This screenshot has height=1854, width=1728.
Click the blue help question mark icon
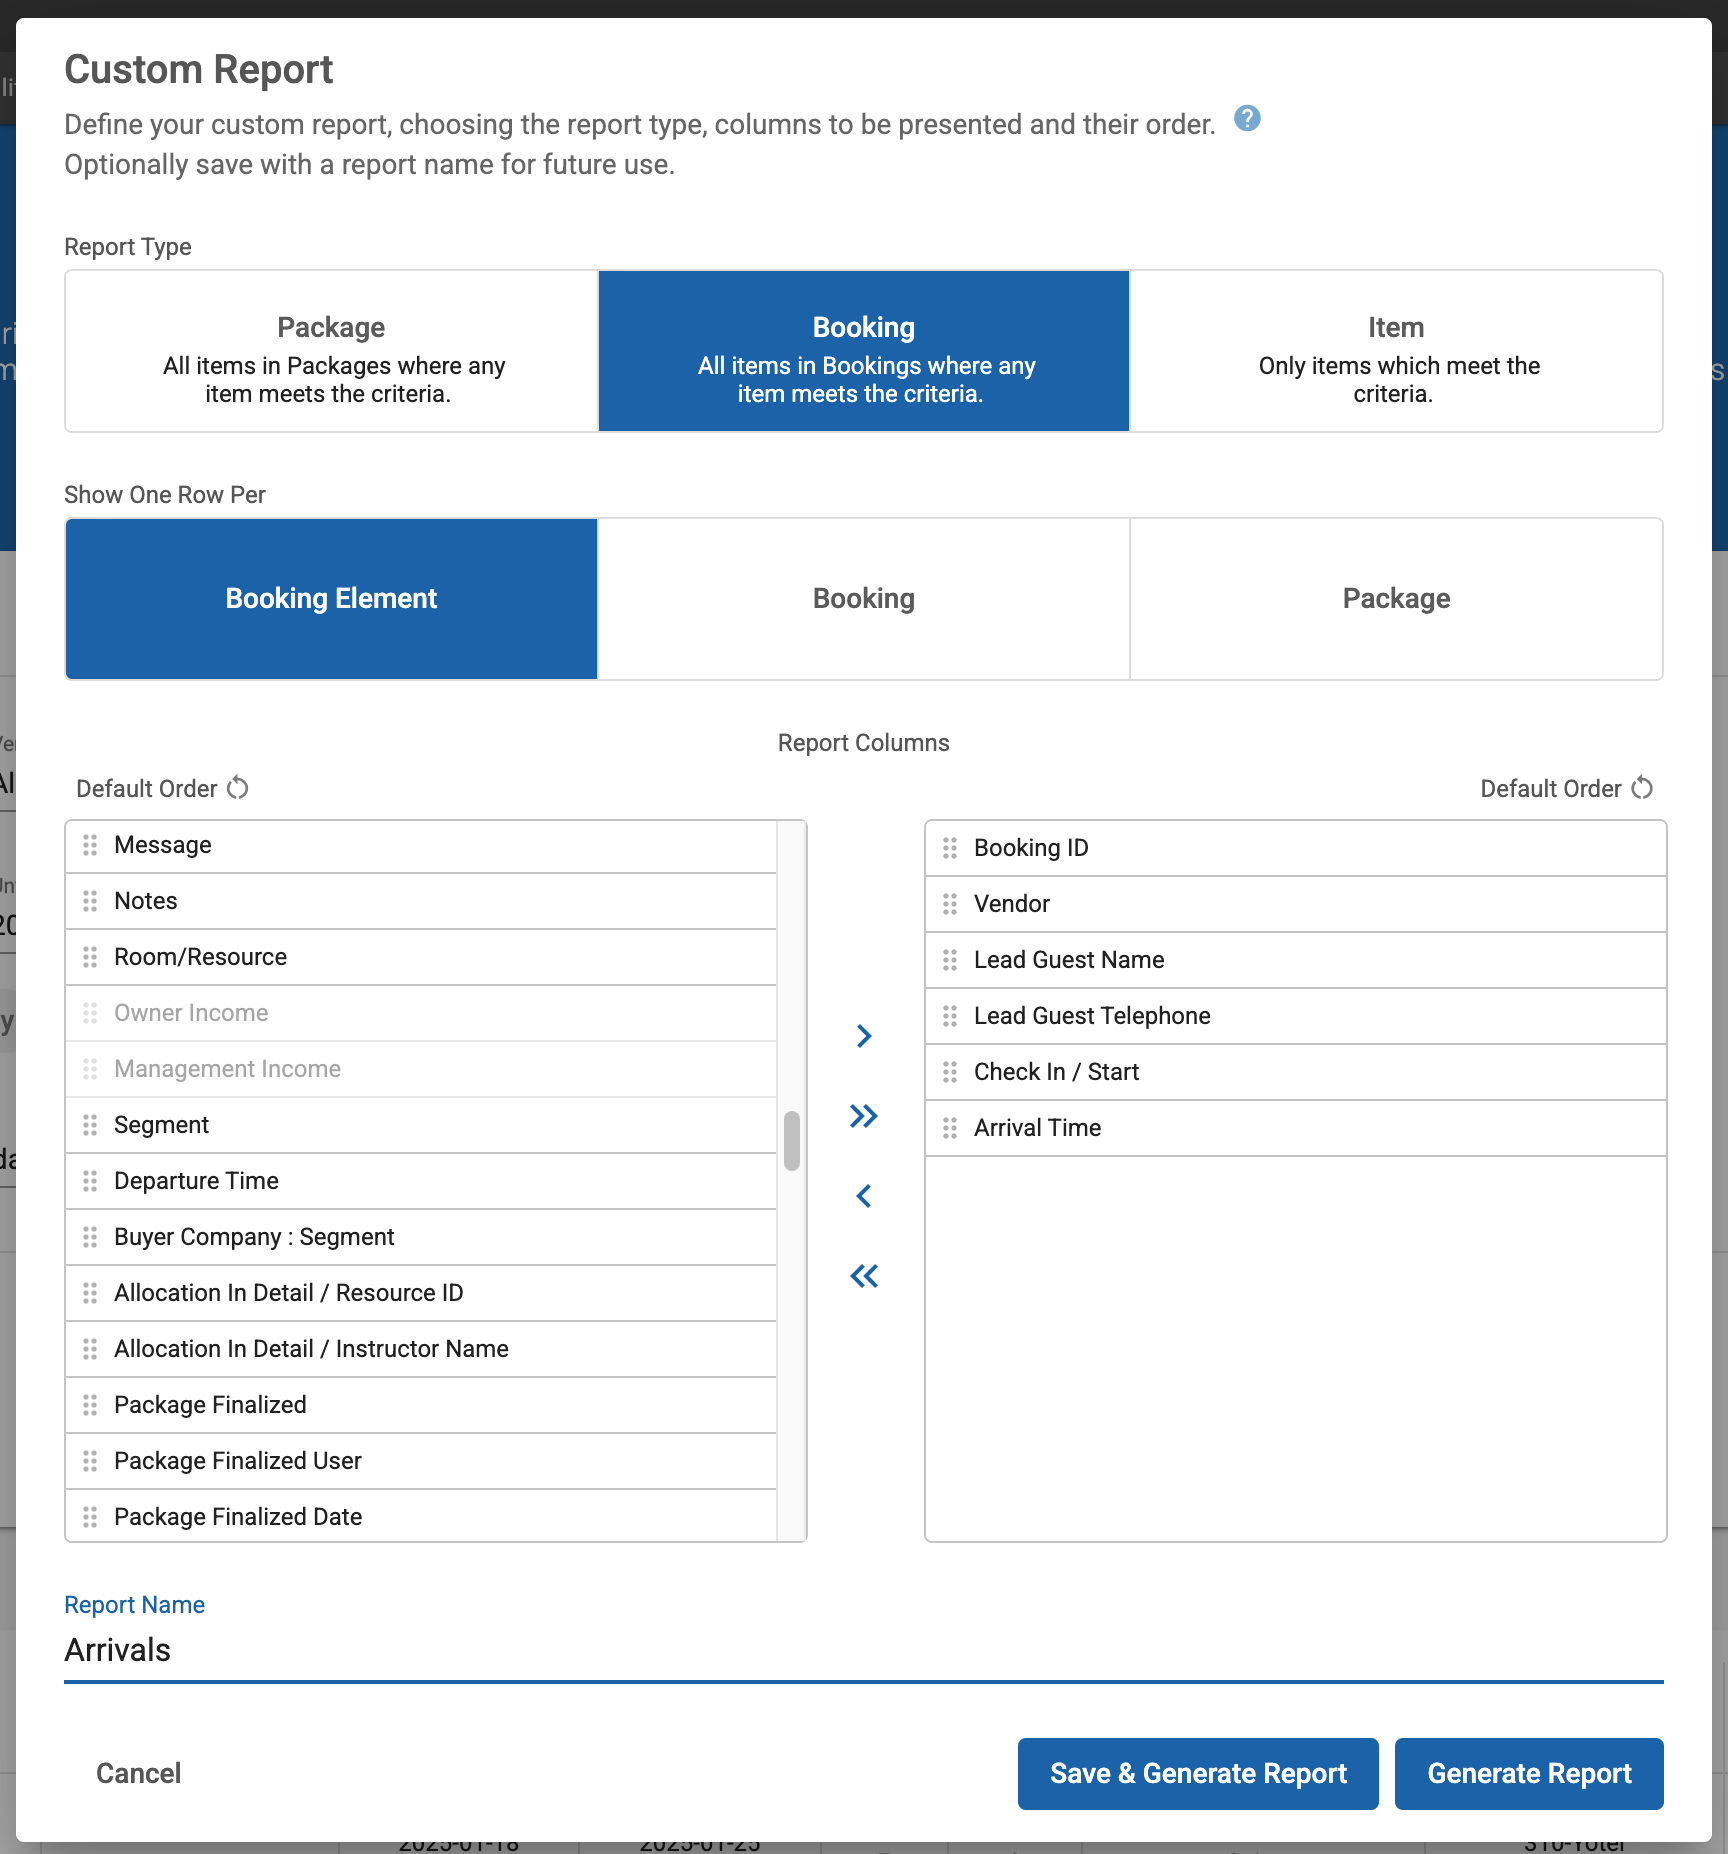click(x=1247, y=119)
